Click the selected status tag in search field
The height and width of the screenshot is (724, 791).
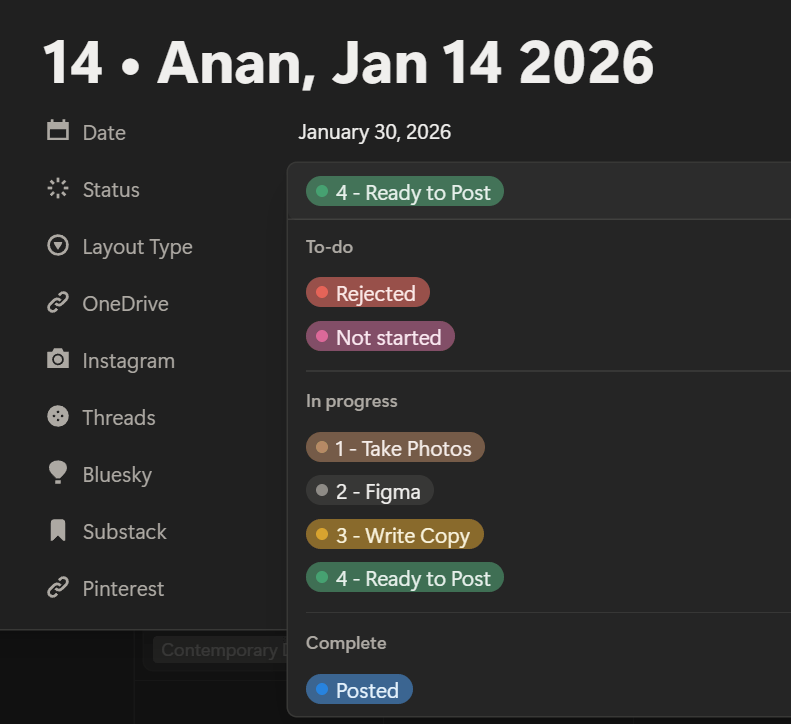pyautogui.click(x=404, y=192)
